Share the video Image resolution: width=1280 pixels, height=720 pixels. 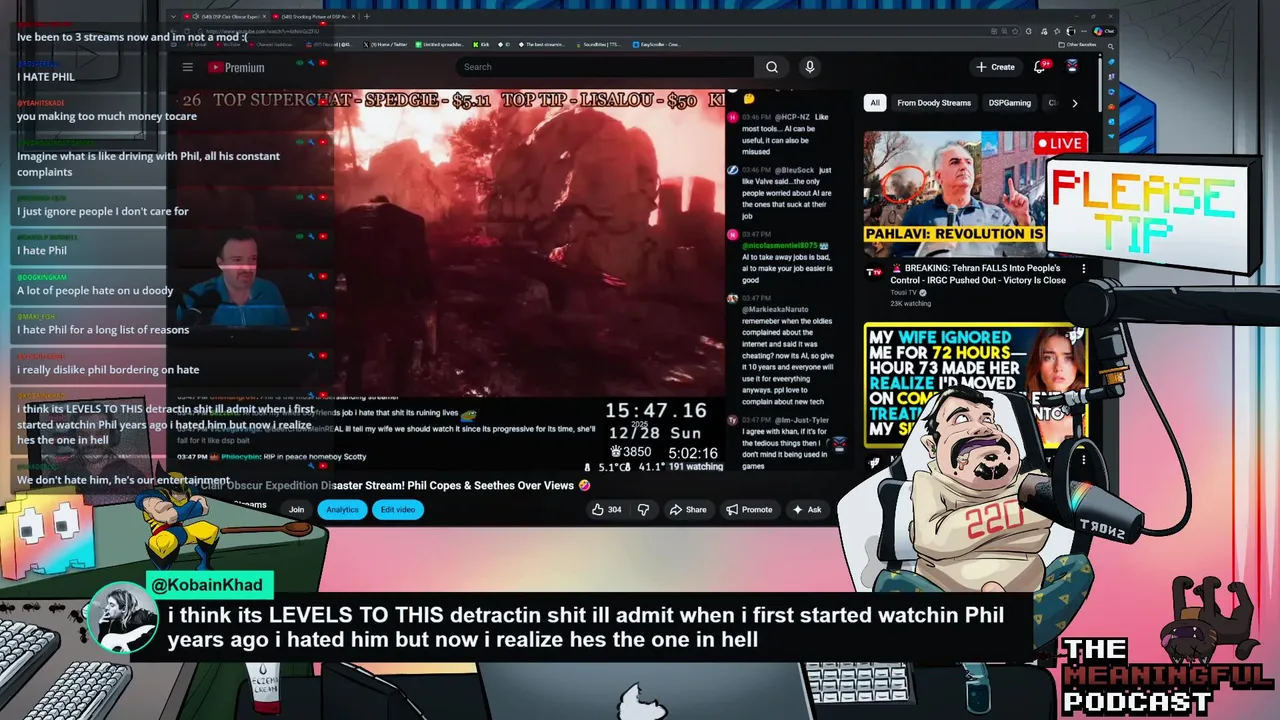point(688,509)
